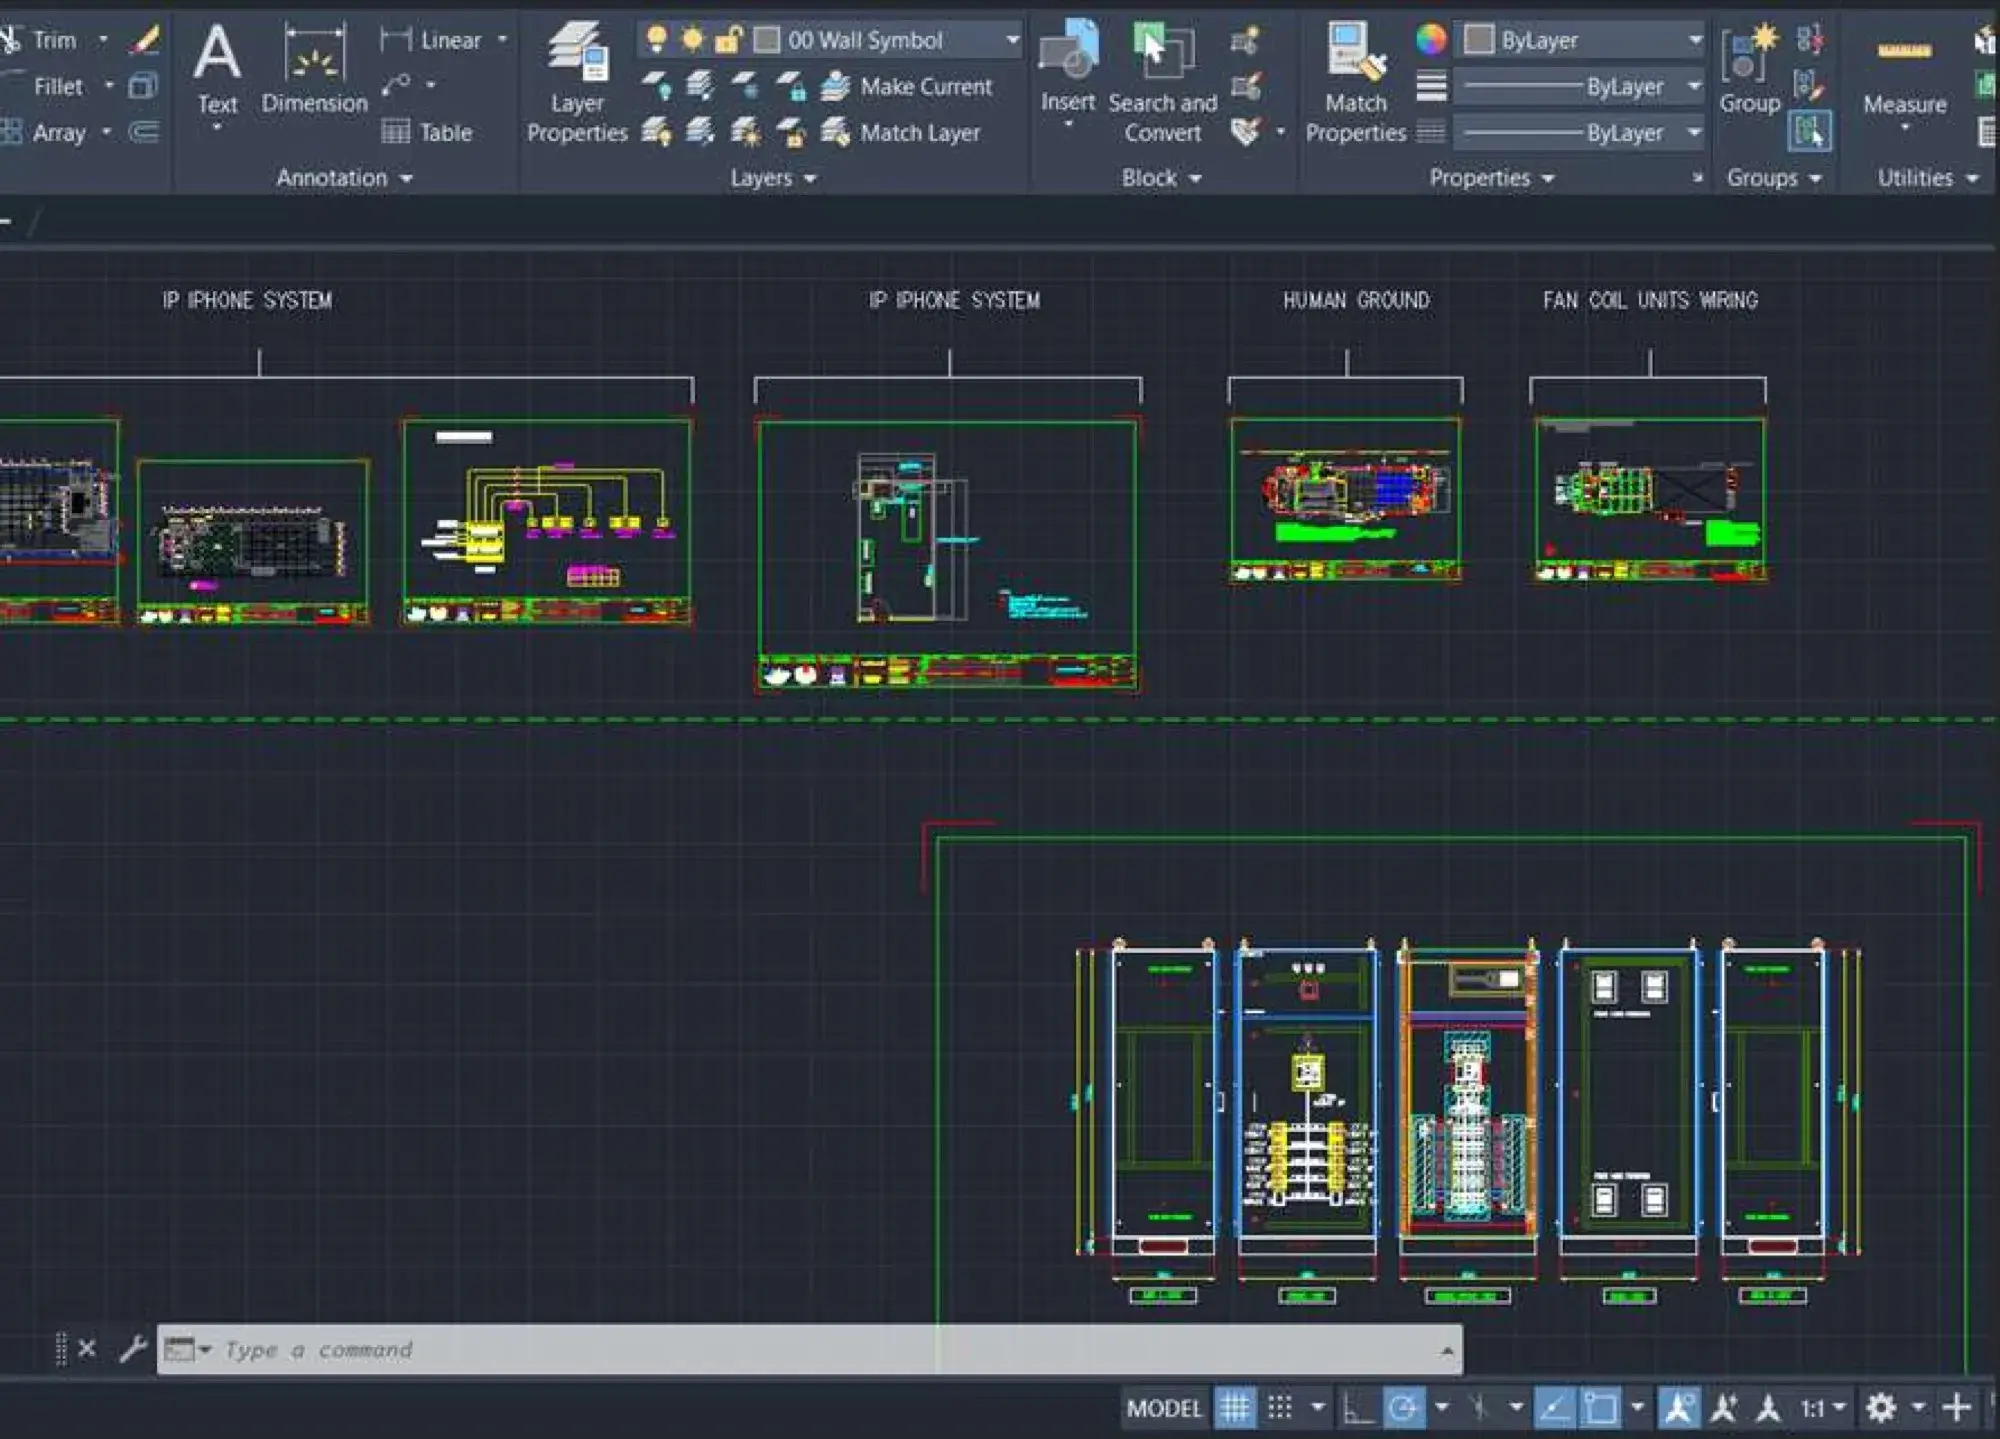Open the Search and Convert tool
This screenshot has width=2000, height=1439.
point(1163,83)
